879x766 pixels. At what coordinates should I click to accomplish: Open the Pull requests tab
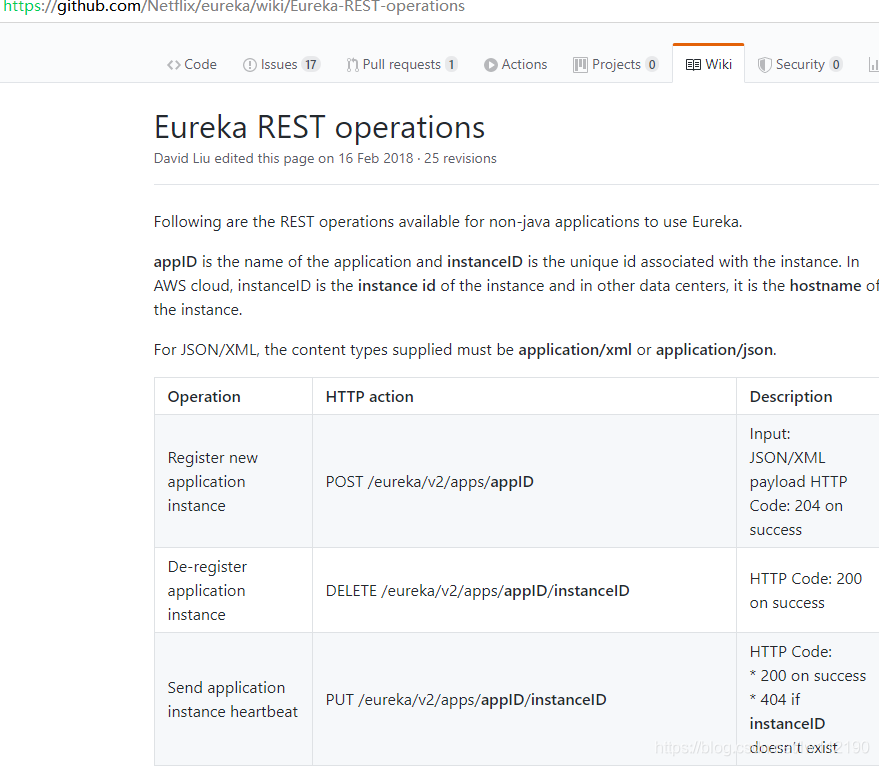(x=402, y=65)
